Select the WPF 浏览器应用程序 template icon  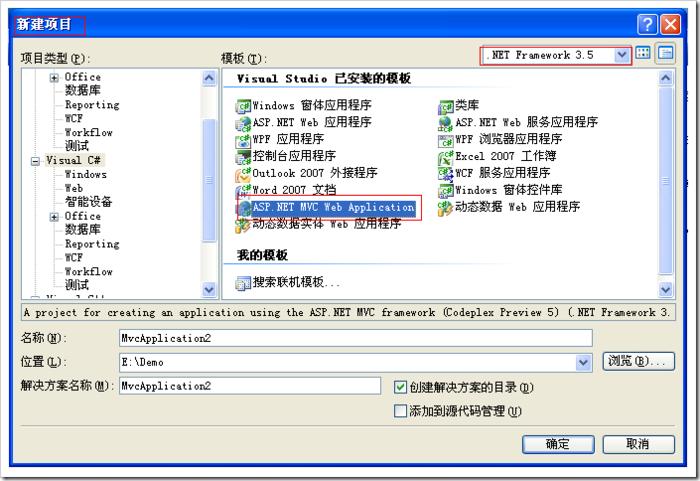click(446, 140)
